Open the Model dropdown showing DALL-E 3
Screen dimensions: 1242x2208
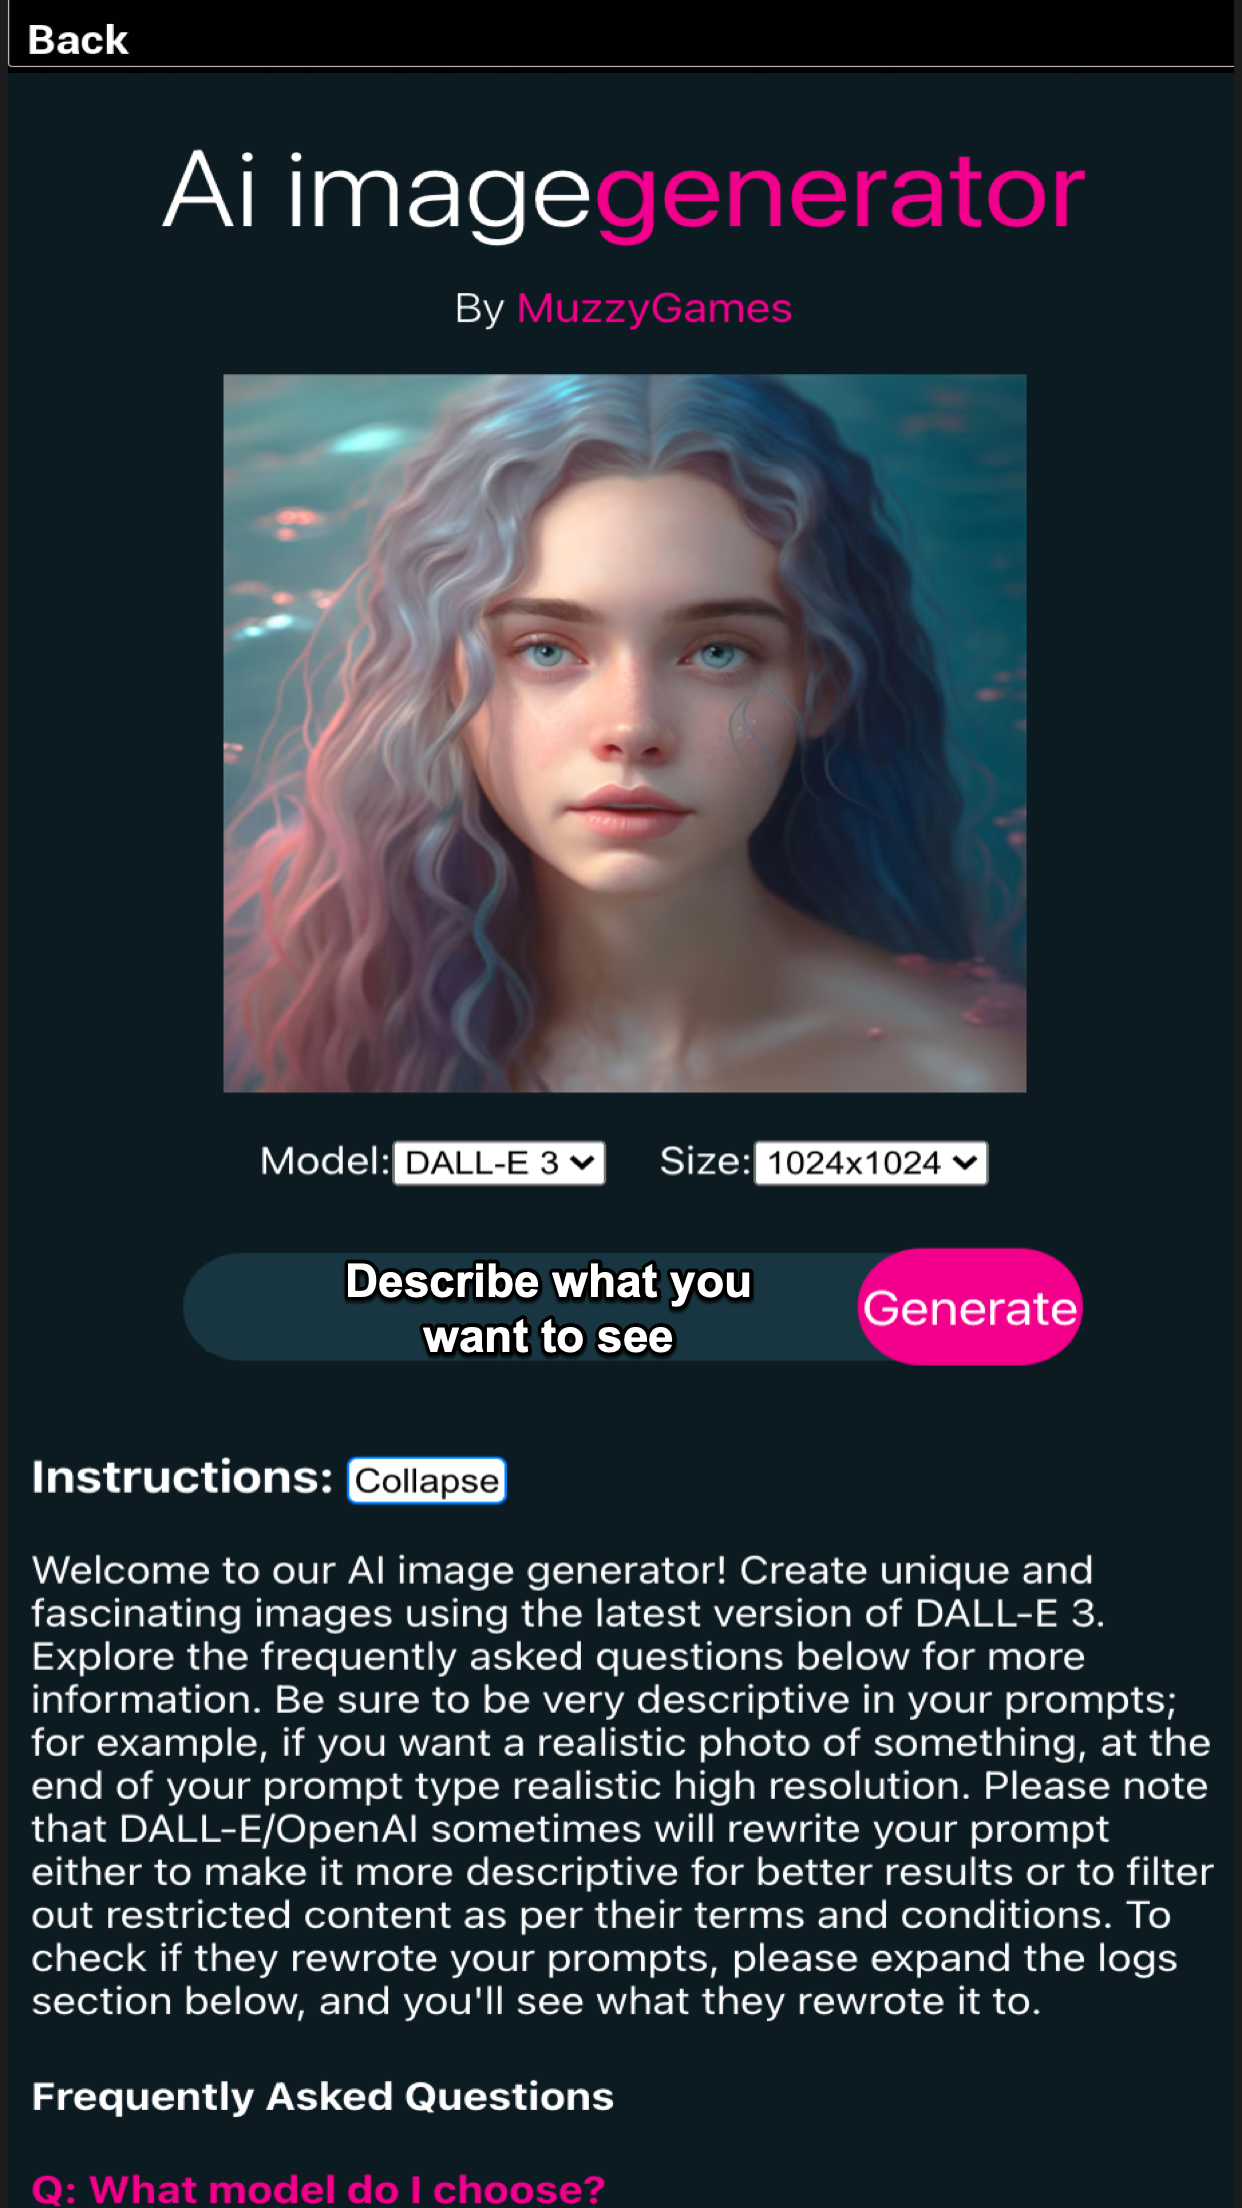tap(499, 1163)
